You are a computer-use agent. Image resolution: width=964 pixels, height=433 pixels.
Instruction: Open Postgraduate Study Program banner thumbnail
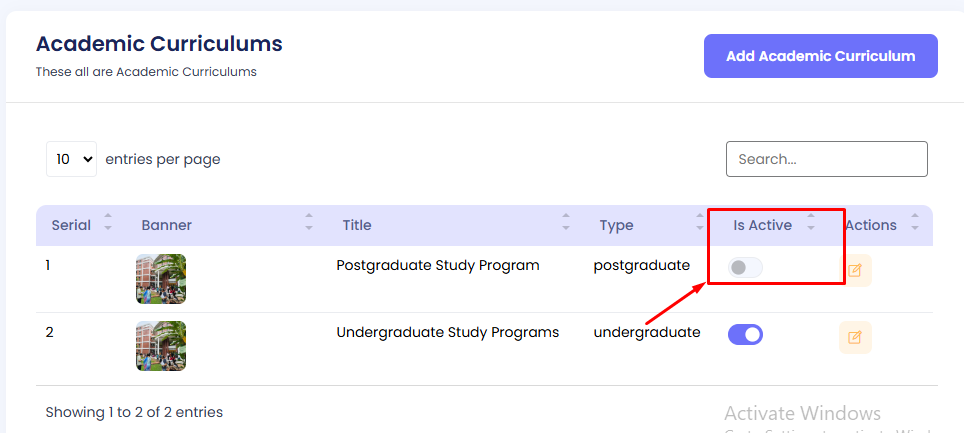click(x=161, y=278)
